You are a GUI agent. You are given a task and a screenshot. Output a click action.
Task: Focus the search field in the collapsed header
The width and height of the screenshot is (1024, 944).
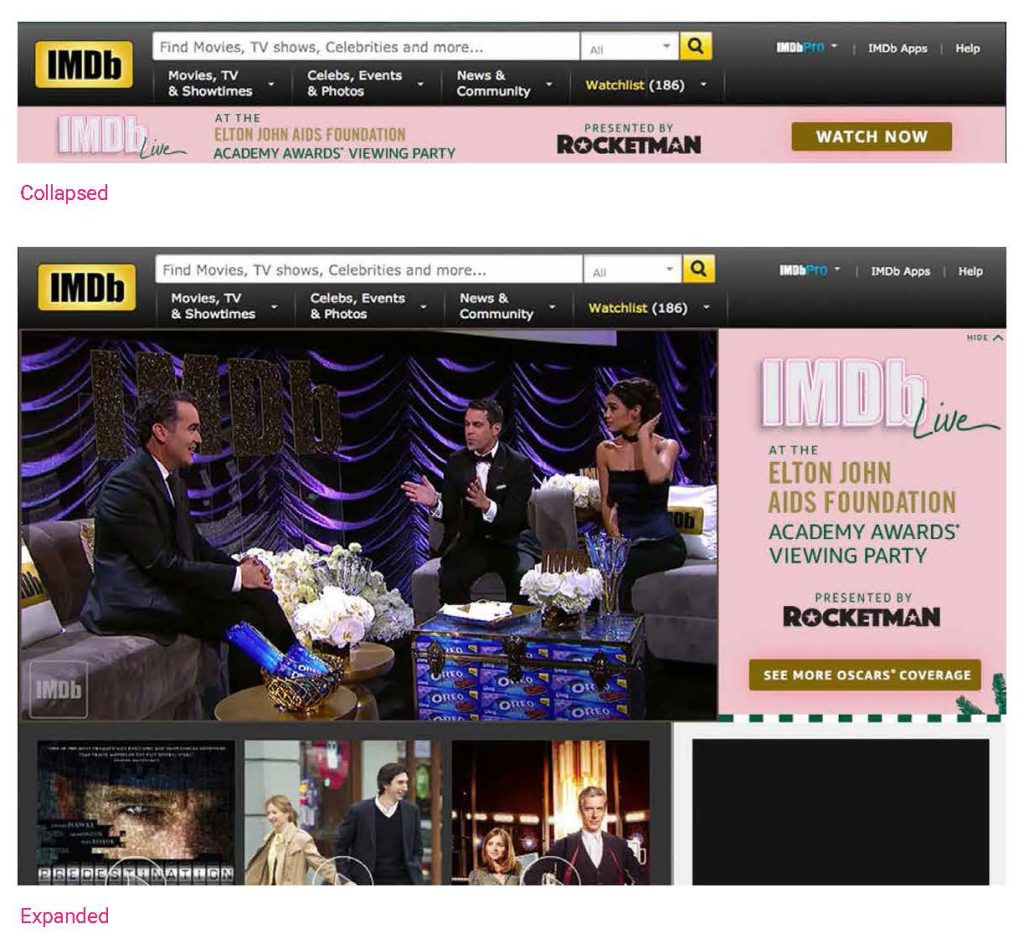pyautogui.click(x=366, y=47)
